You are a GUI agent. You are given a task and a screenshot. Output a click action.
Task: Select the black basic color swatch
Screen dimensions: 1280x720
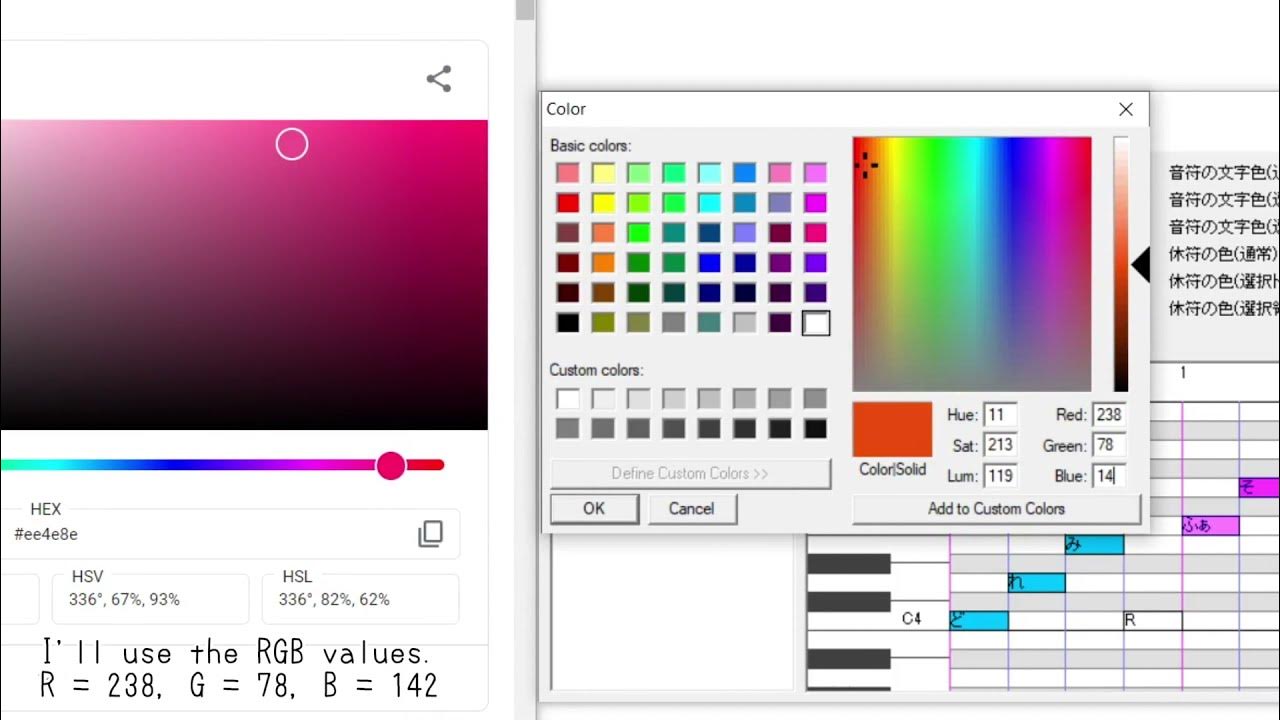coord(568,323)
